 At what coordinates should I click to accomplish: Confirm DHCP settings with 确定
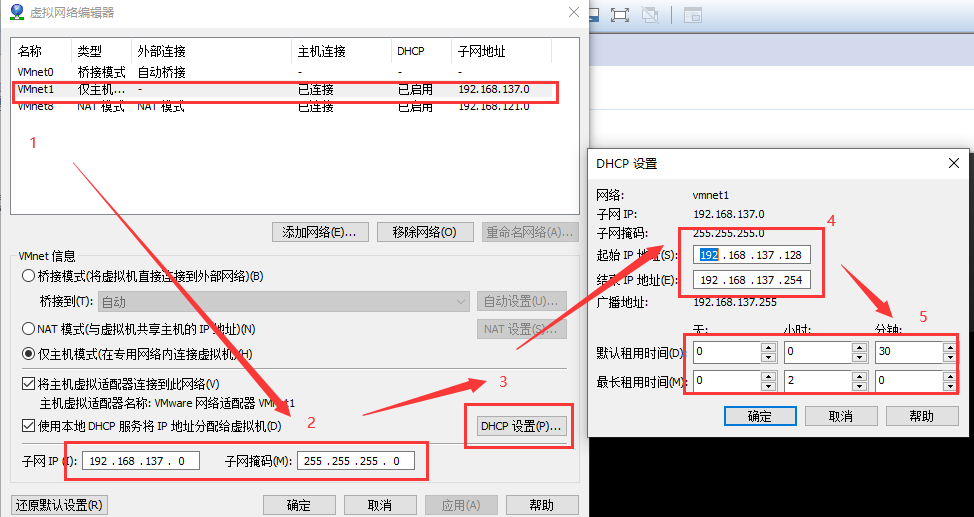(x=760, y=416)
